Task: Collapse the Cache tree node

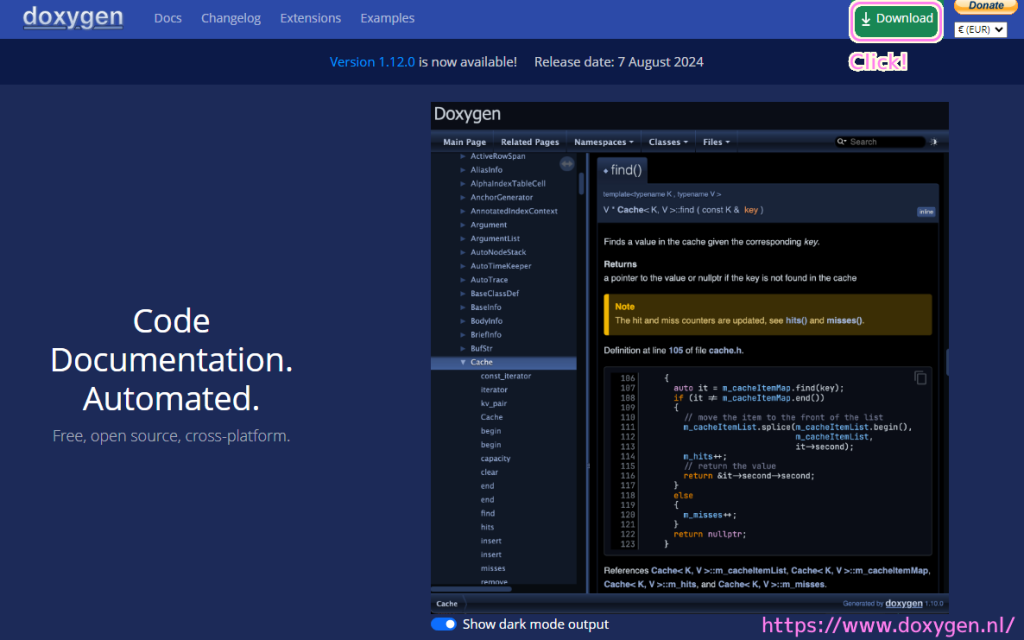Action: point(462,362)
